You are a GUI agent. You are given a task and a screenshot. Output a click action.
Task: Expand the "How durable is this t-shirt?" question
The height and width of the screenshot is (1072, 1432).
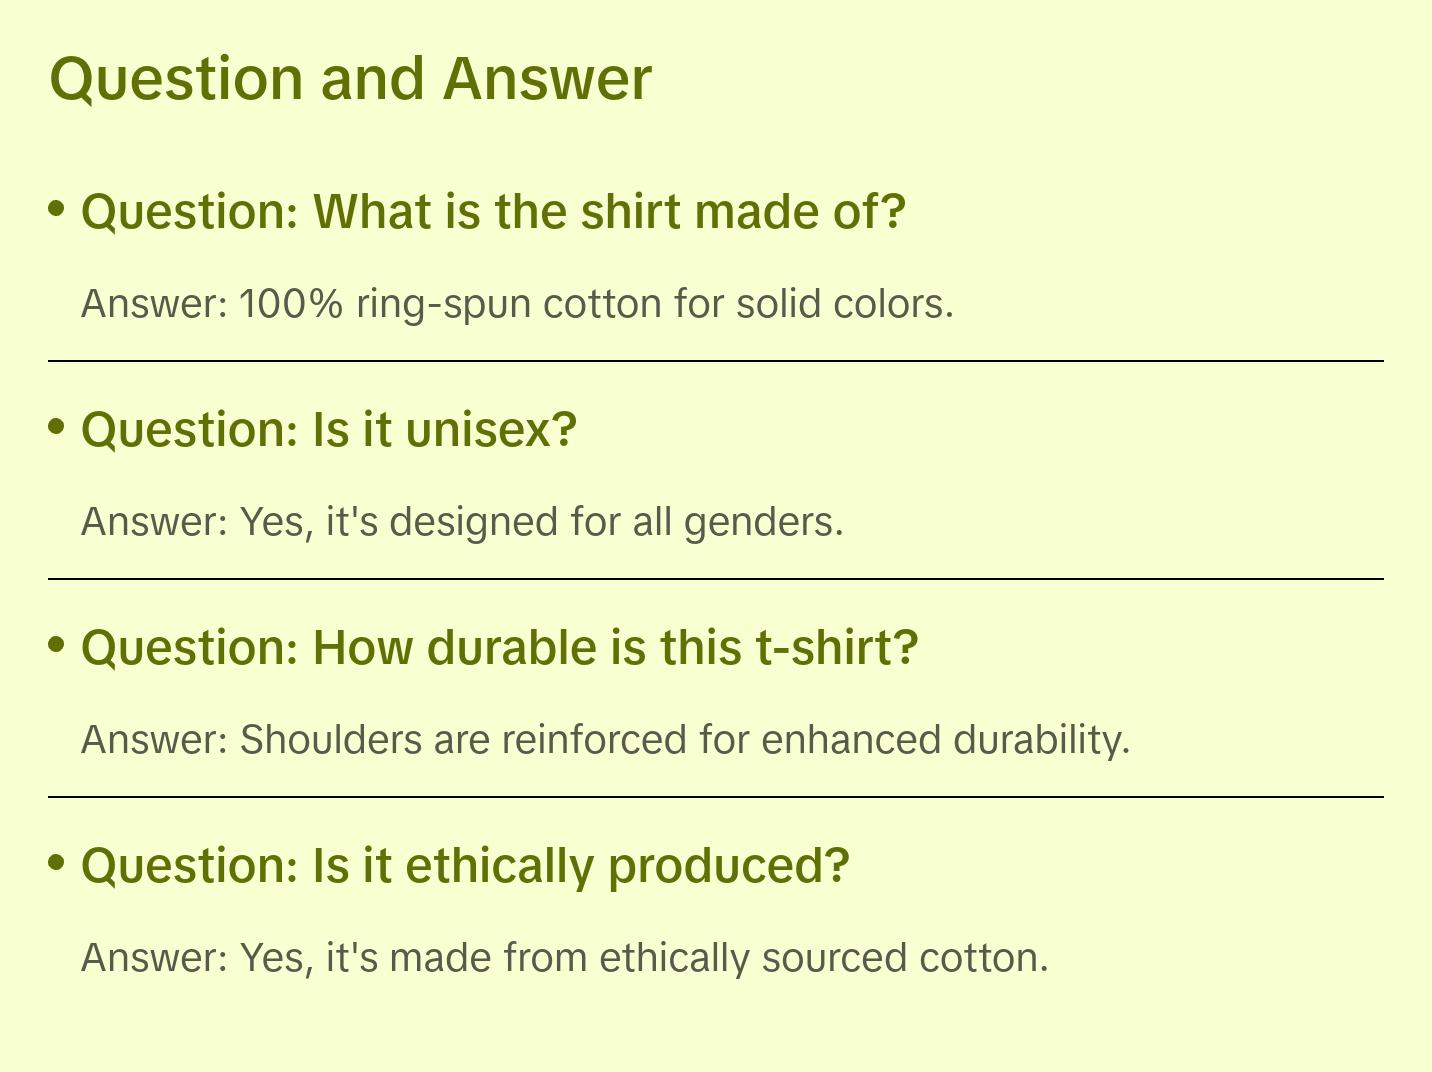(499, 648)
